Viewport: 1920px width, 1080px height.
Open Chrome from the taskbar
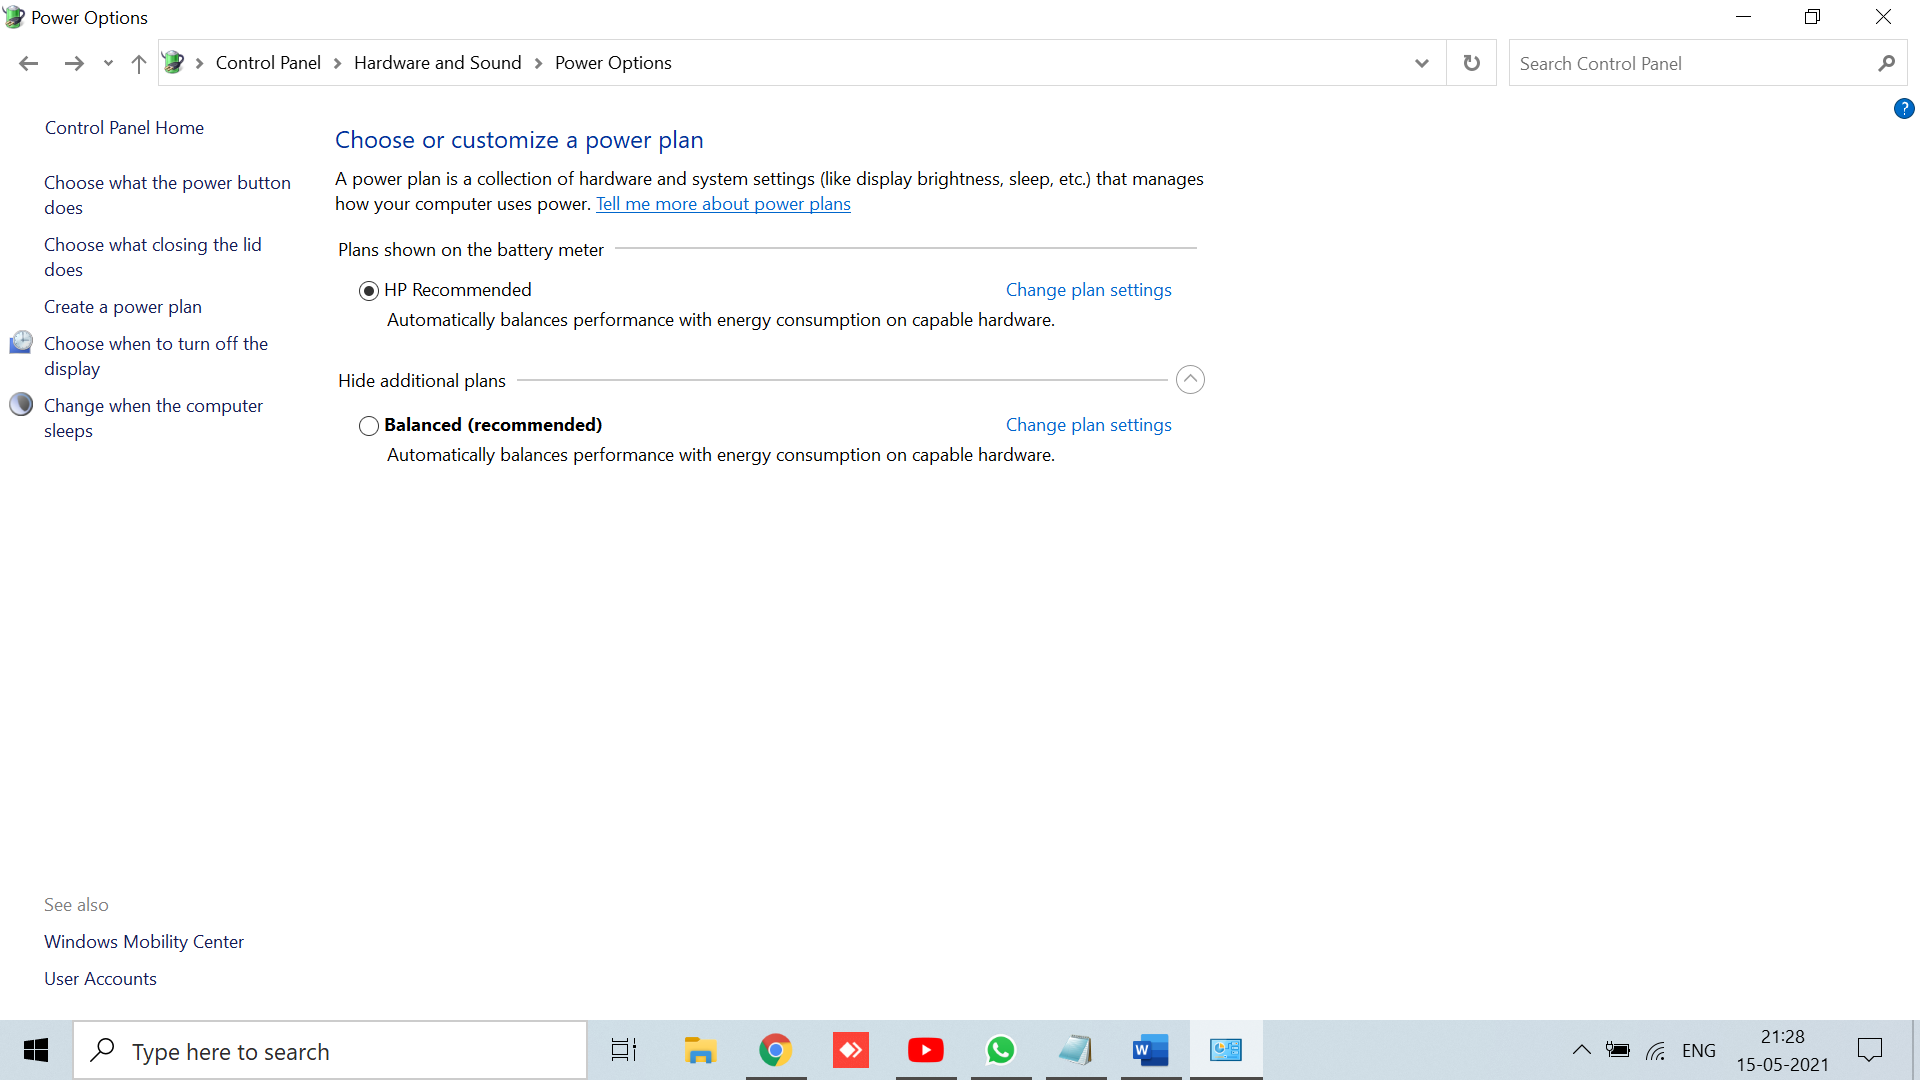[x=775, y=1050]
